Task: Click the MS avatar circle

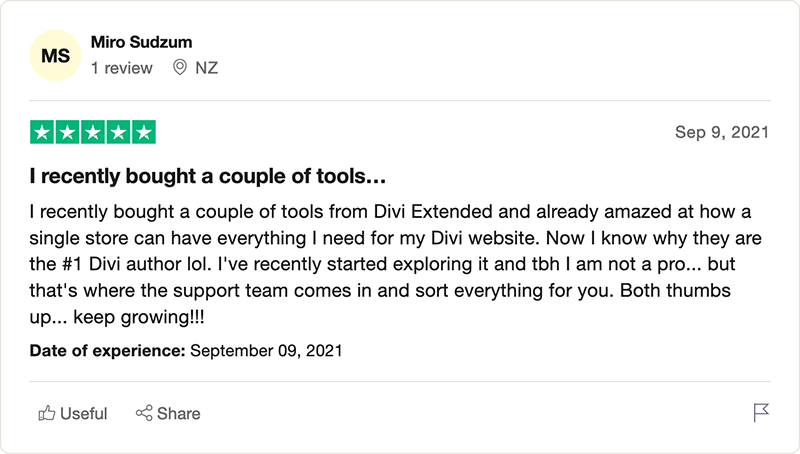Action: tap(55, 56)
